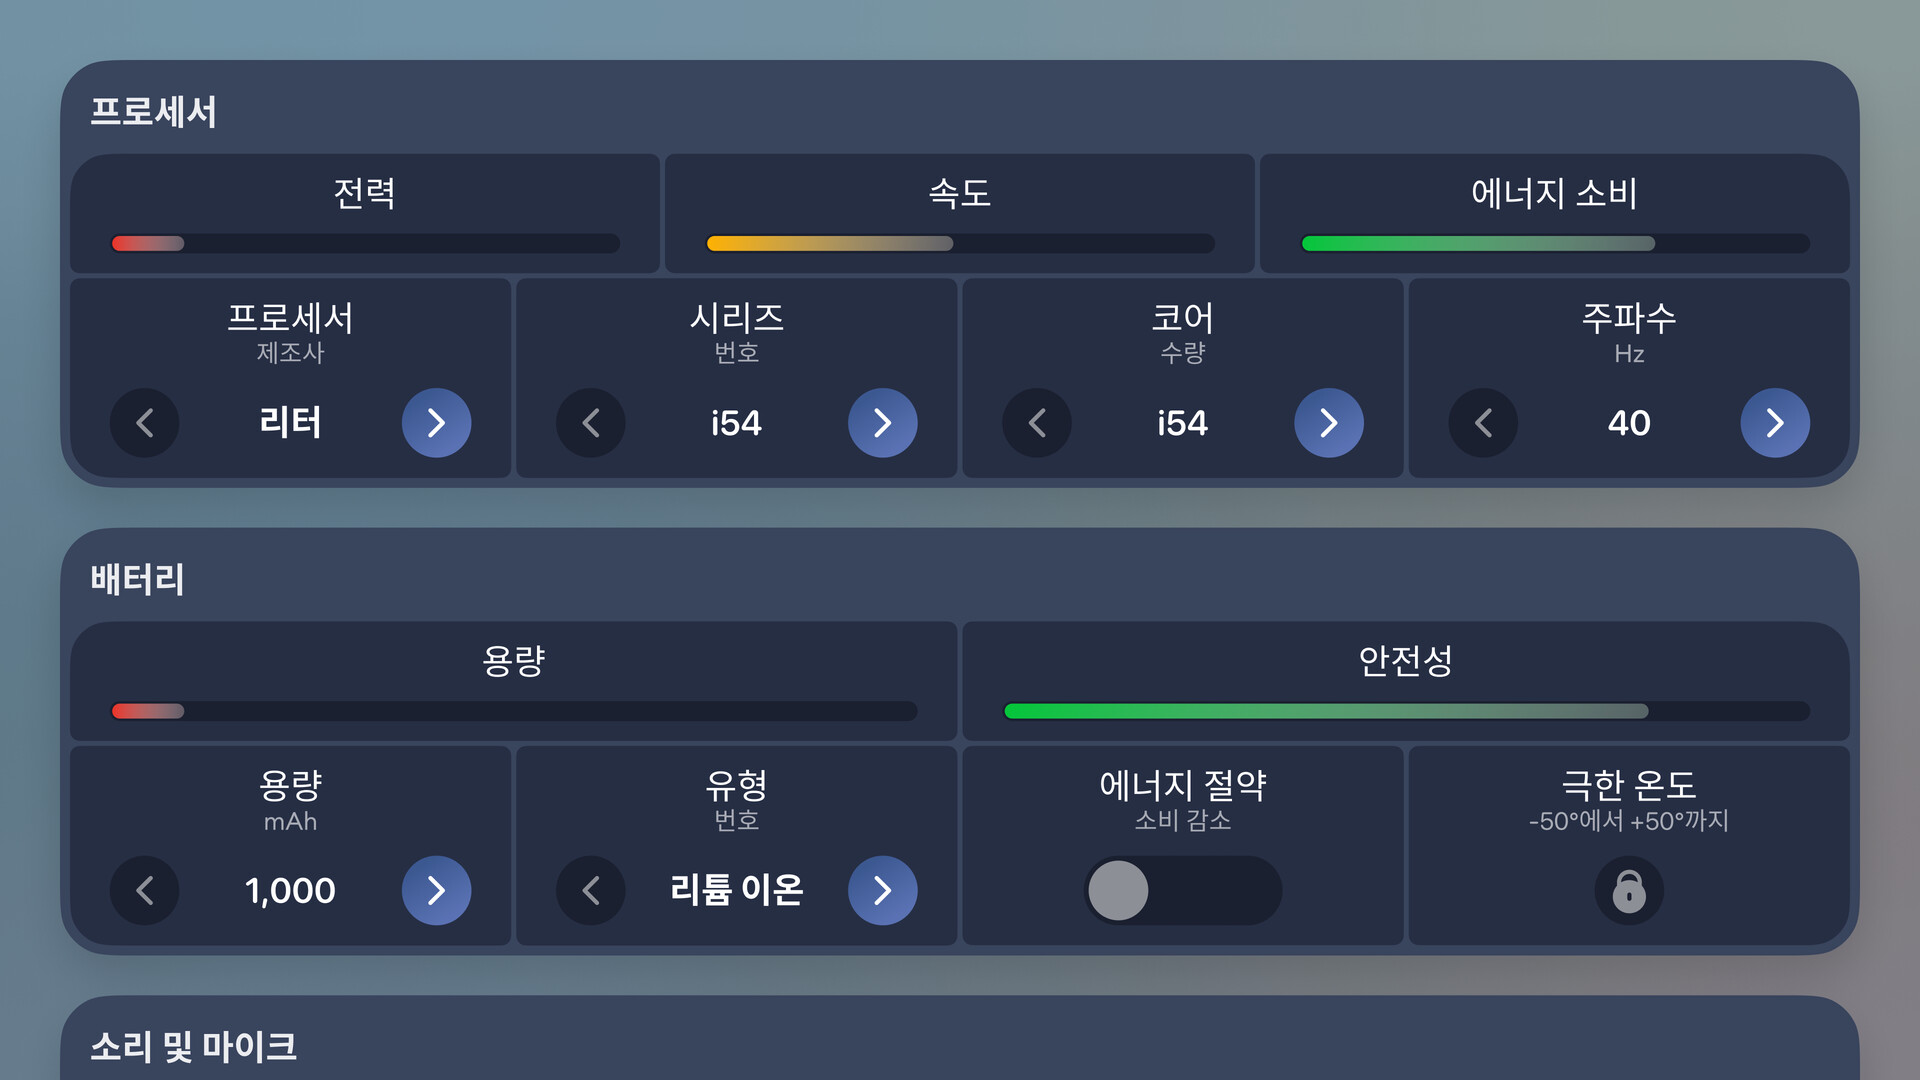Screen dimensions: 1920x1080
Task: Click the 안전성 green bar
Action: tap(1406, 711)
